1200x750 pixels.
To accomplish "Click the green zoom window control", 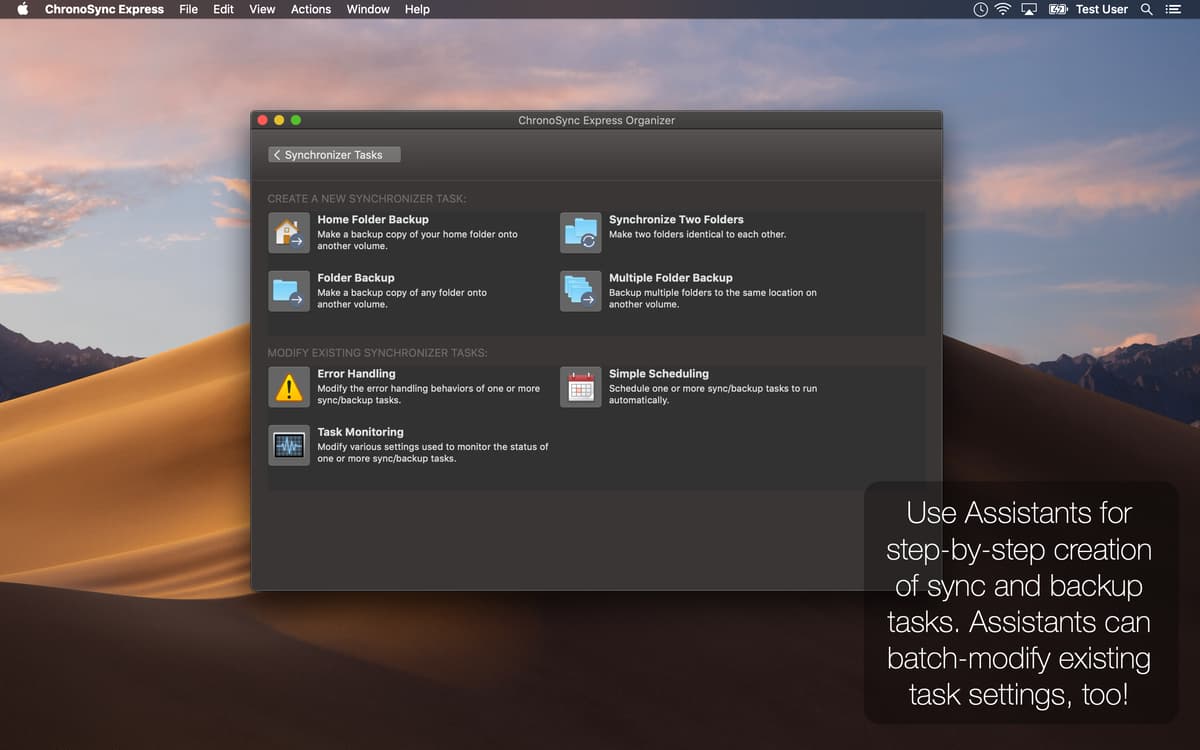I will coord(295,119).
